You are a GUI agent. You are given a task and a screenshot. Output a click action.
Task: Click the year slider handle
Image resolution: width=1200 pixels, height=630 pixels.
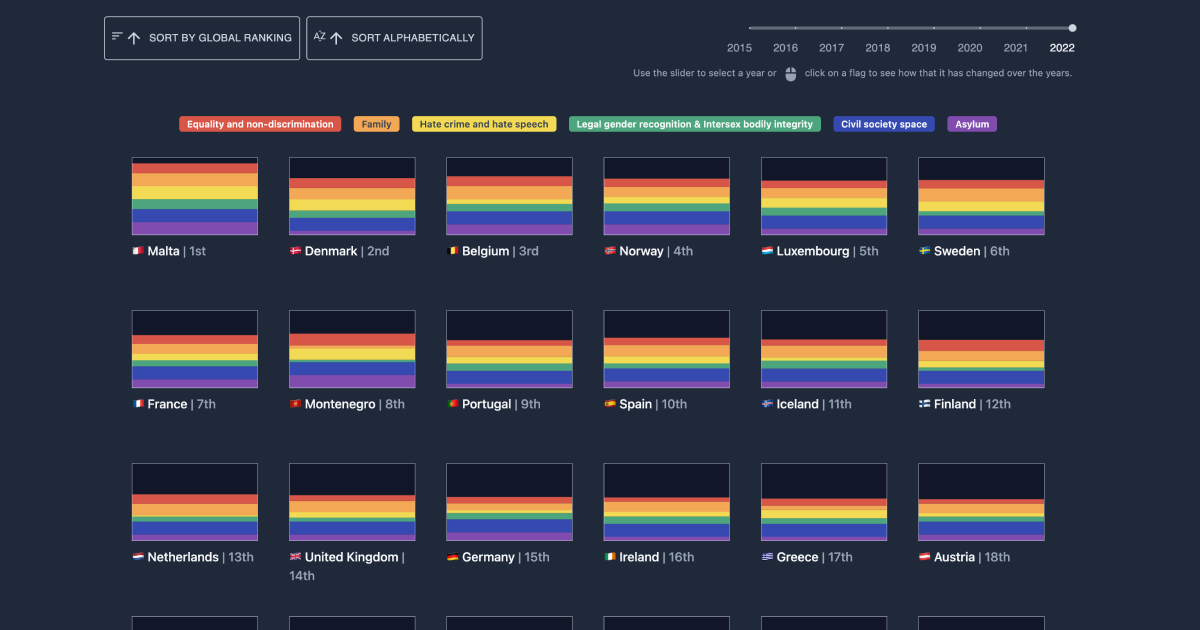(1072, 28)
